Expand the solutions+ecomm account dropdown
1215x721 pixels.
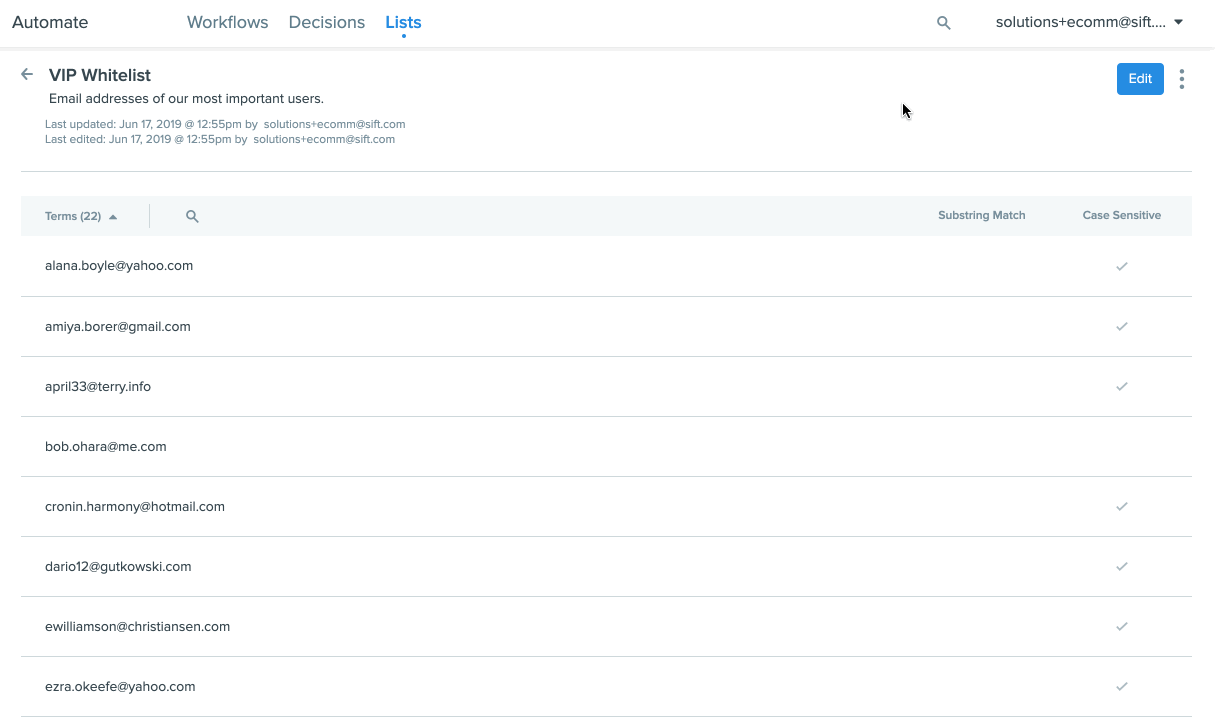tap(1090, 22)
